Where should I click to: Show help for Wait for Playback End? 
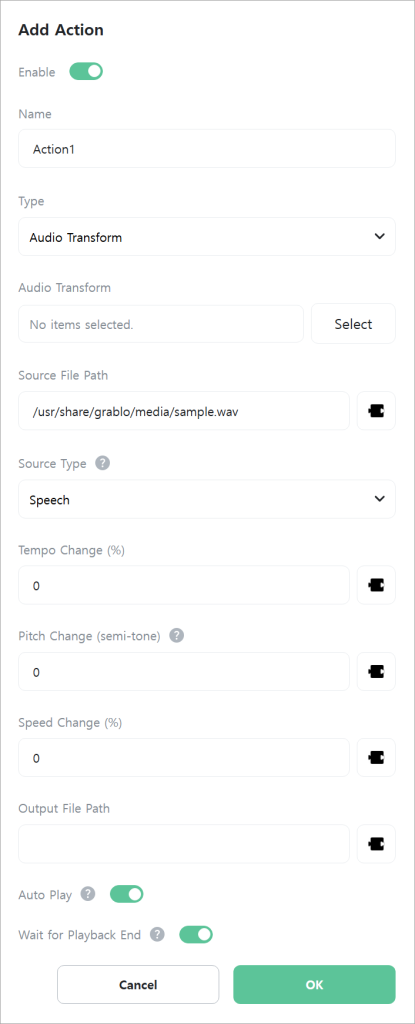[x=157, y=935]
